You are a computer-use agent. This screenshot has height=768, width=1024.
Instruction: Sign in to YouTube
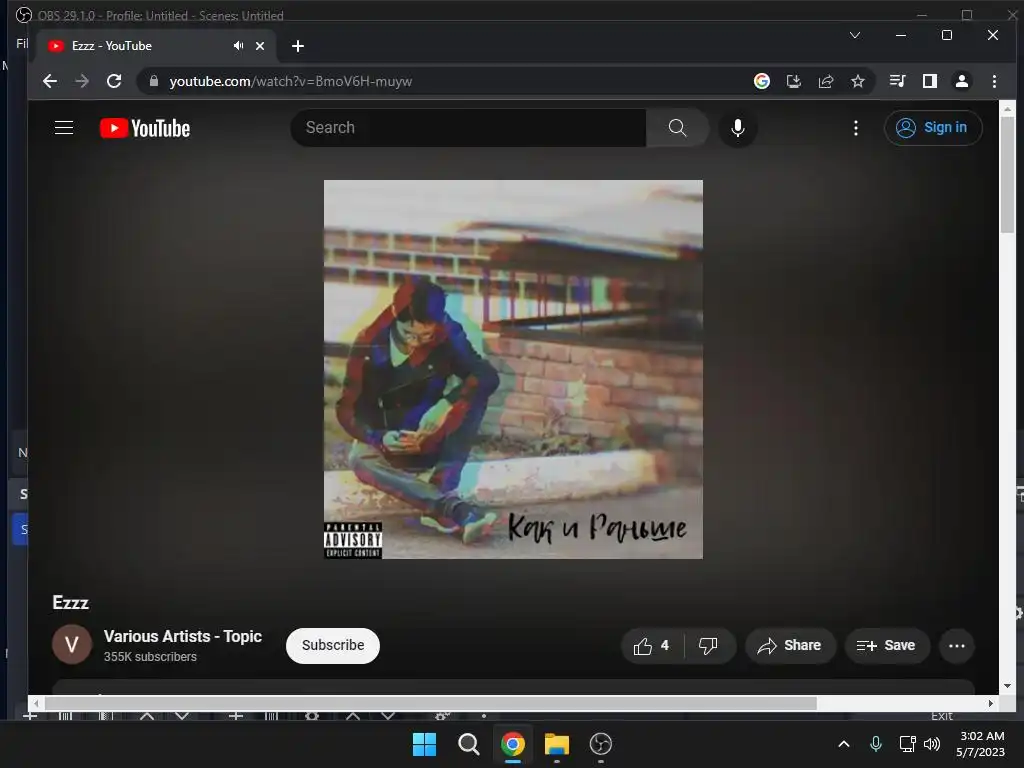[933, 127]
